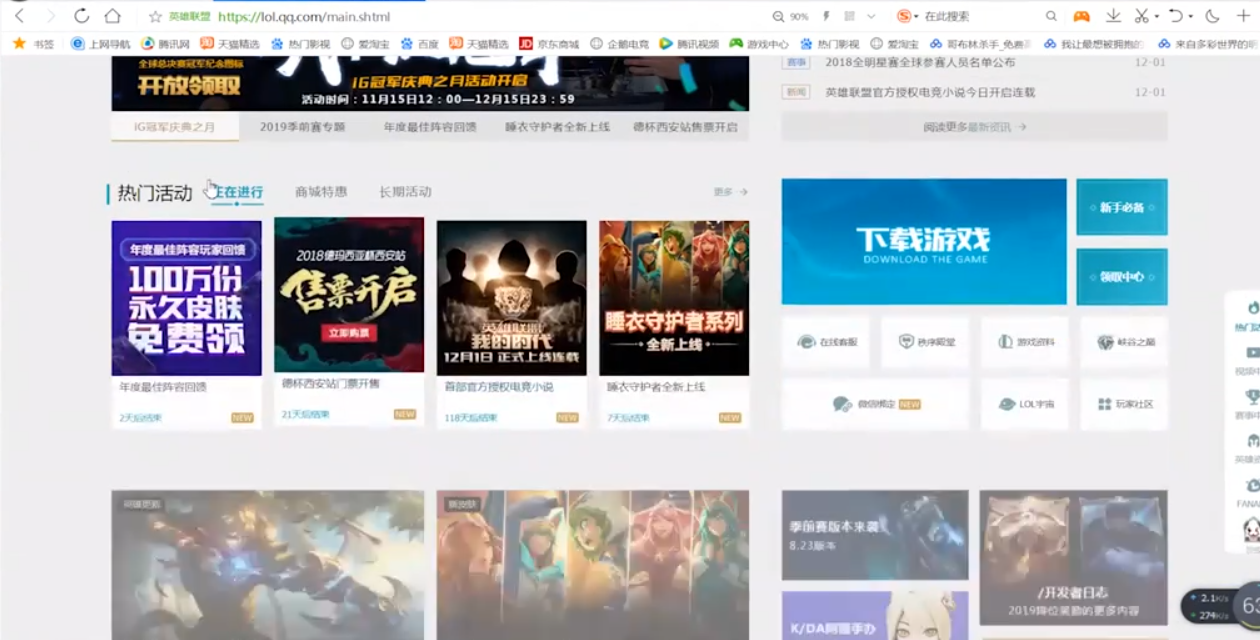1260x640 pixels.
Task: Open the 售票开启 Demacia Cup card image
Action: coord(349,295)
